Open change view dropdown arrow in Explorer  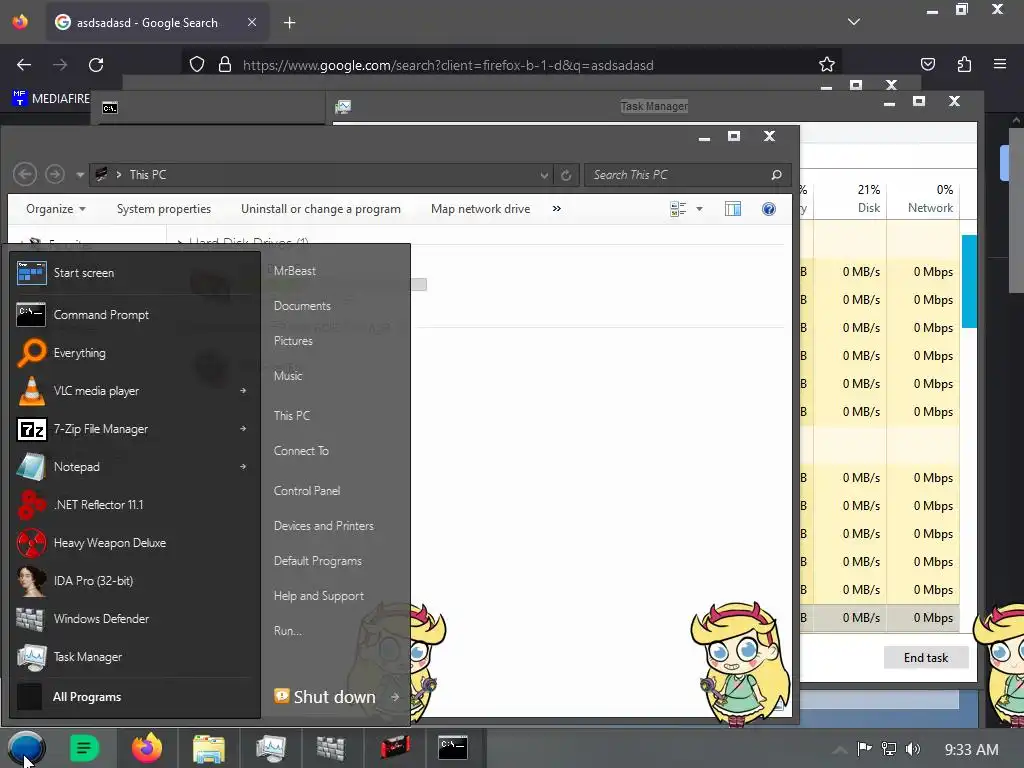pyautogui.click(x=699, y=209)
